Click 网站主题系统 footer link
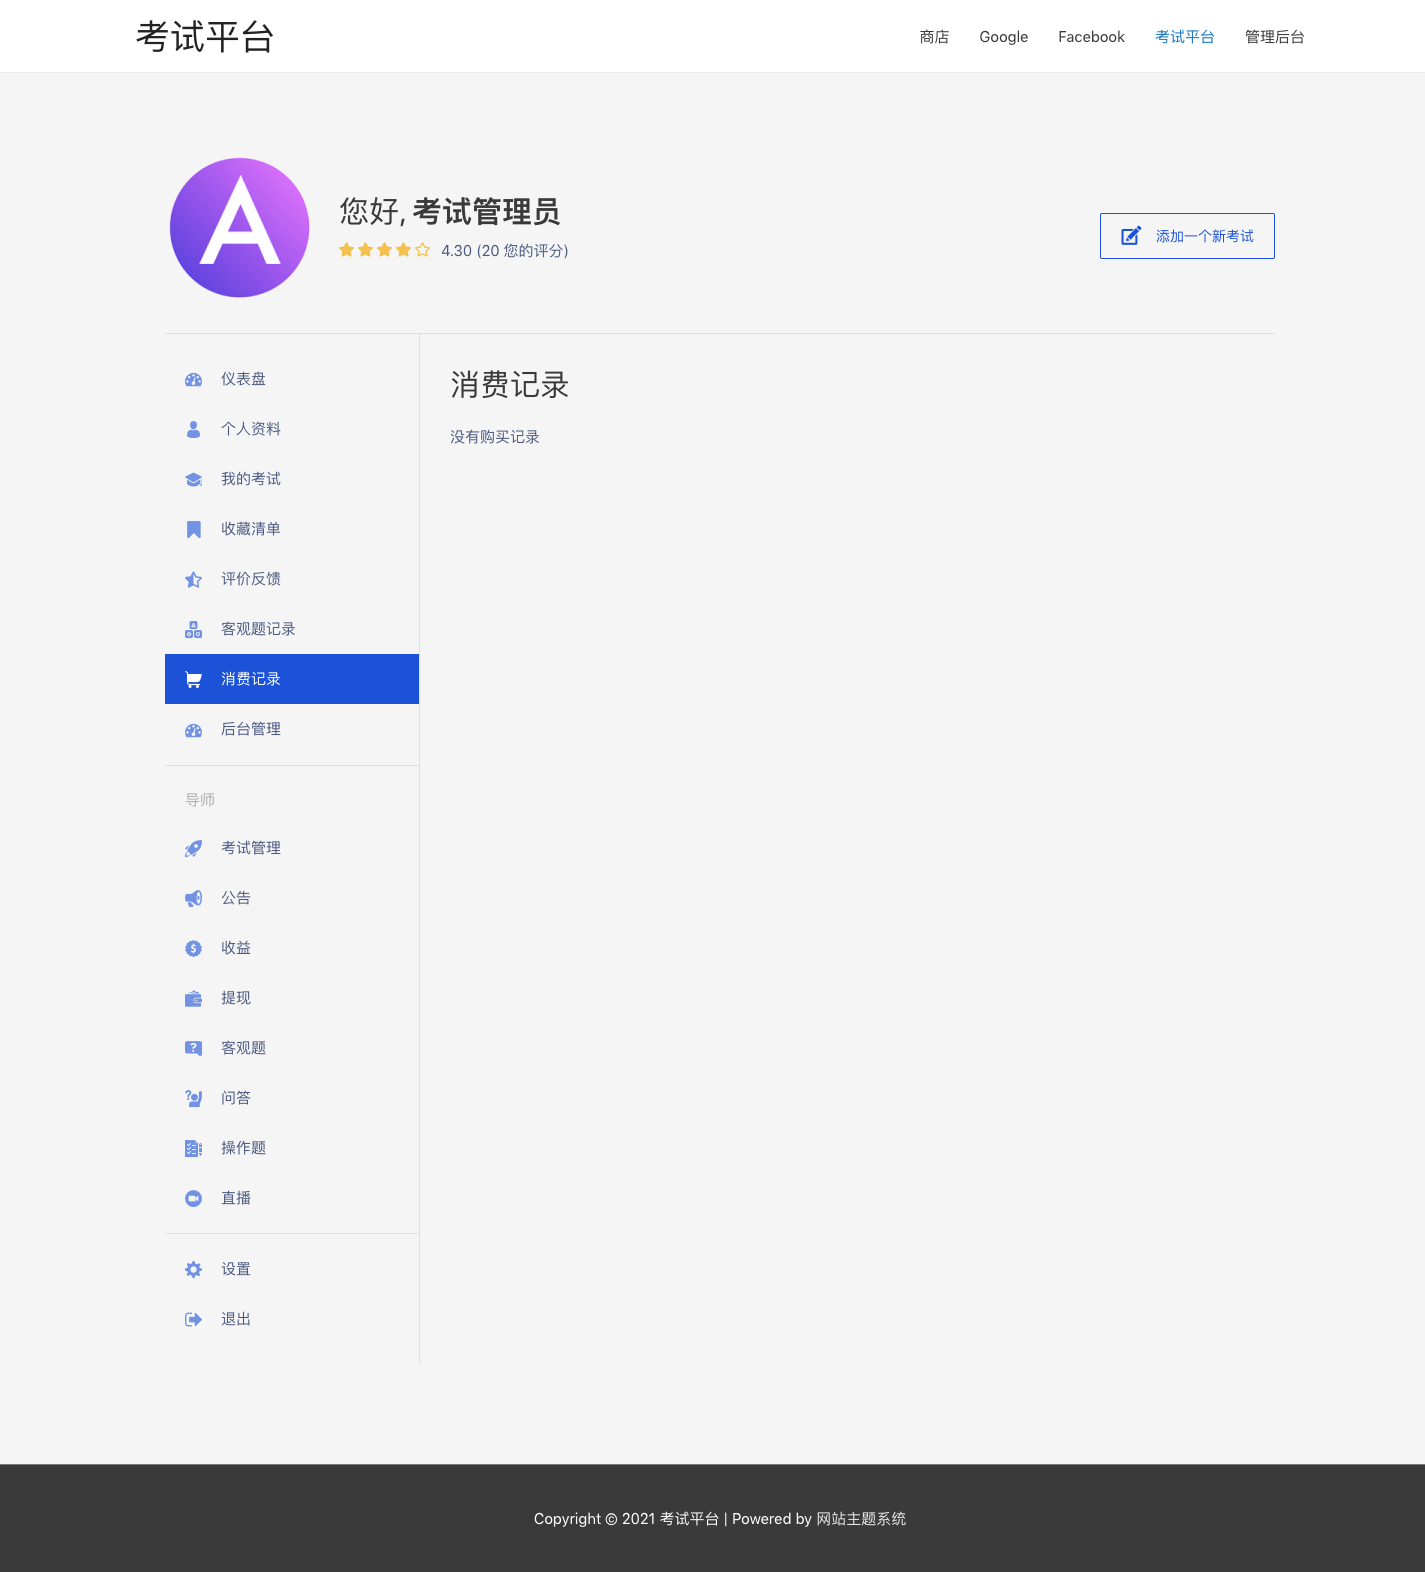 (x=861, y=1519)
